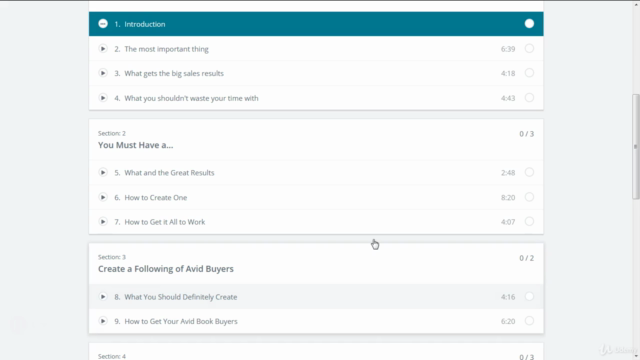Click the icon beside Introduction lecture
The image size is (640, 360).
103,24
